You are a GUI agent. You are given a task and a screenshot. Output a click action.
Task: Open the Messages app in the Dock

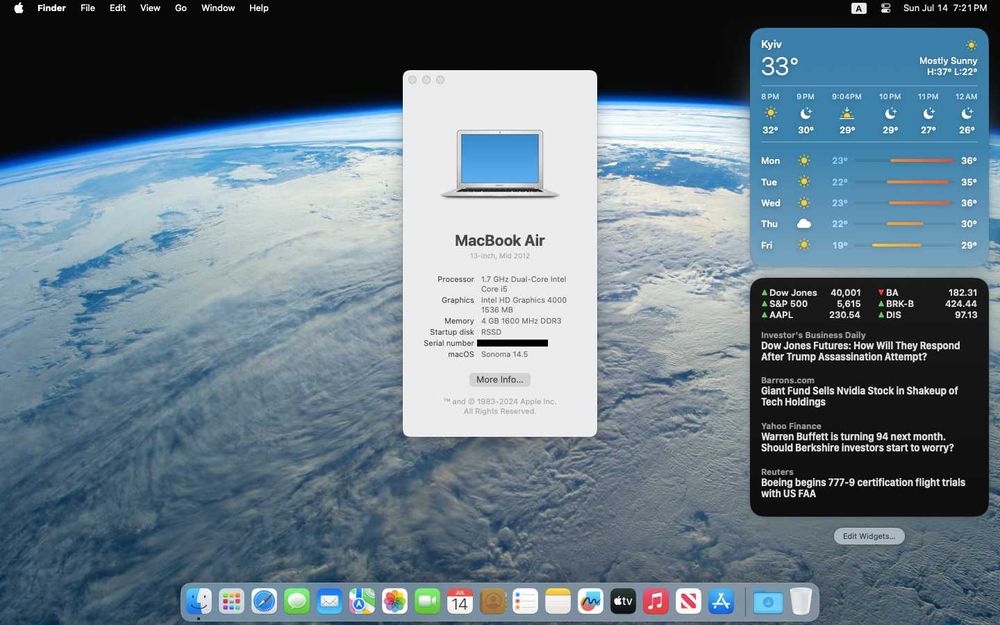point(297,601)
